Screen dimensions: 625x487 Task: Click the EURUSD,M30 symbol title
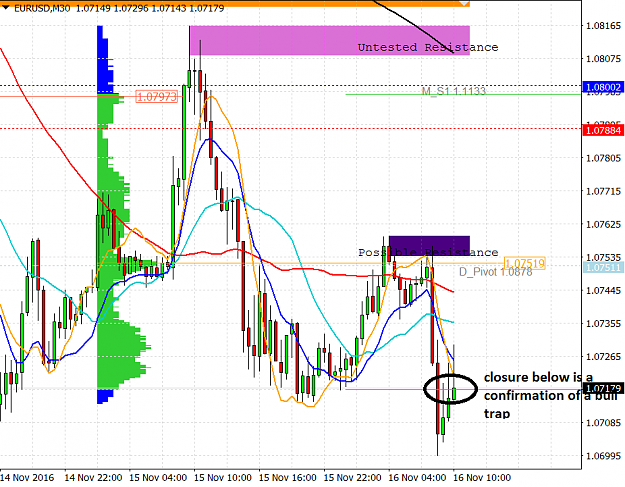[42, 8]
